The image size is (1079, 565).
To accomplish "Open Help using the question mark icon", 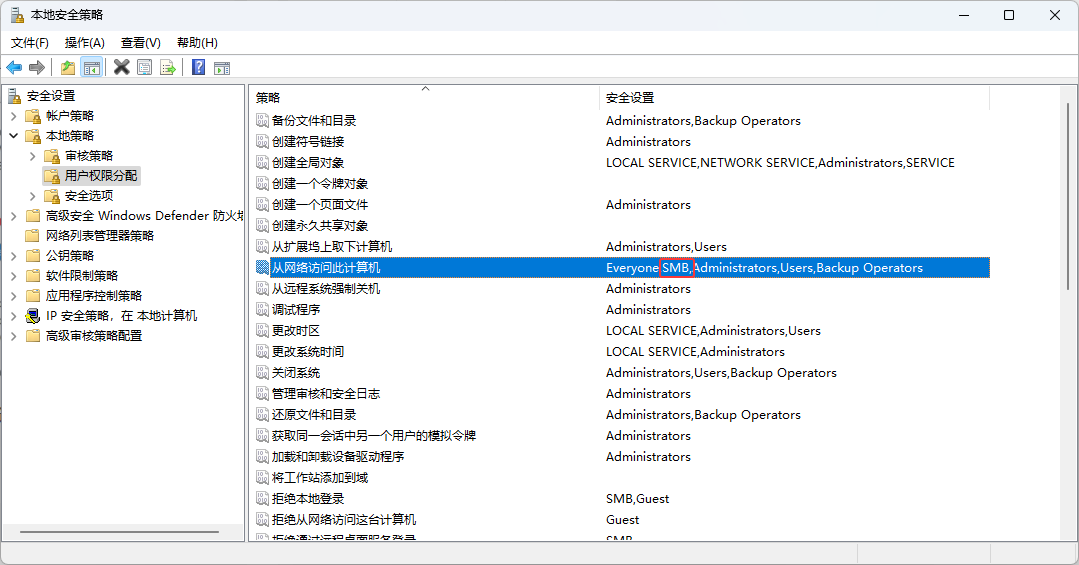I will point(199,67).
